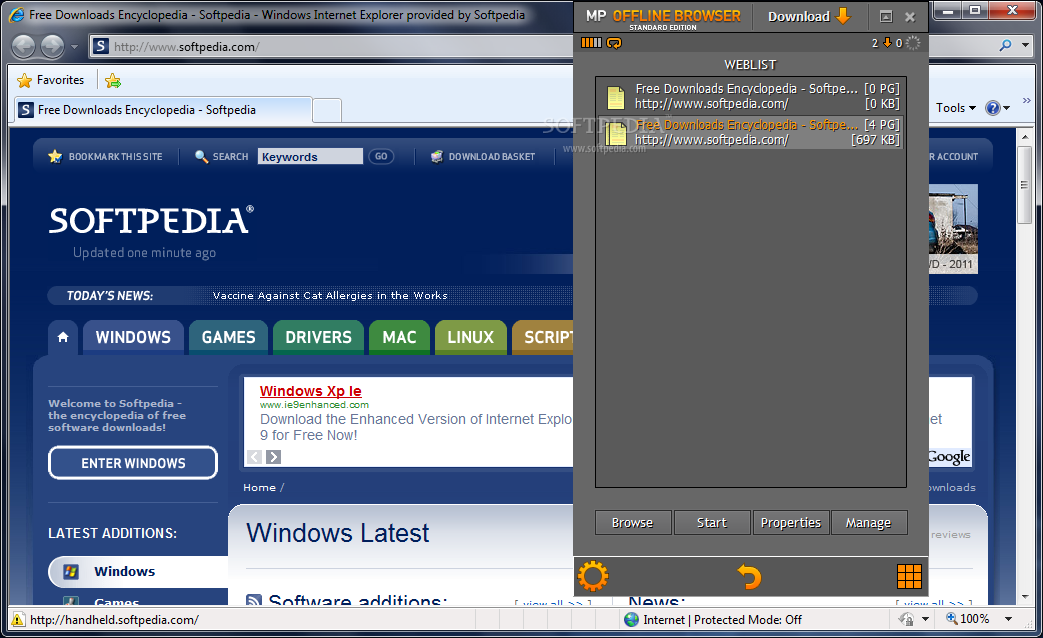Image resolution: width=1043 pixels, height=638 pixels.
Task: Click the Windows logo in Latest Additions
Action: 71,571
